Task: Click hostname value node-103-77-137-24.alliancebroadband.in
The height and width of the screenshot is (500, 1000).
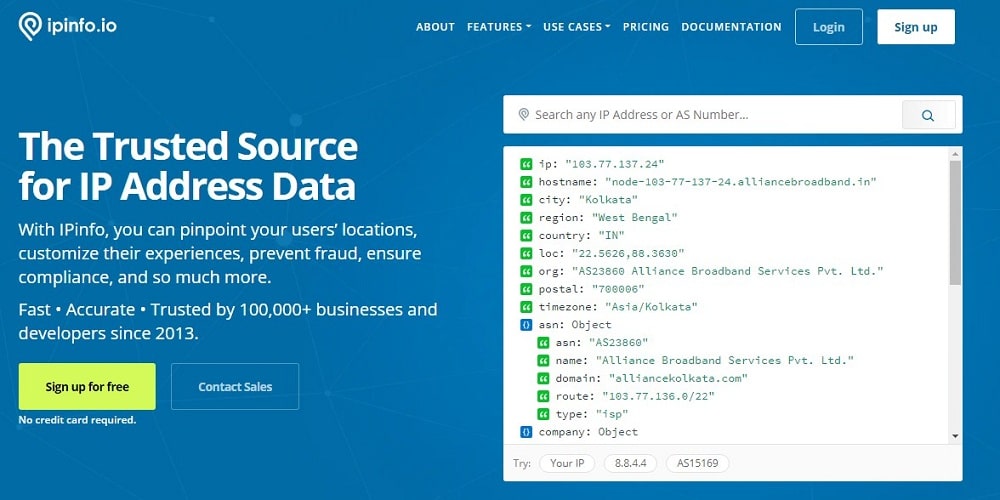Action: click(740, 182)
